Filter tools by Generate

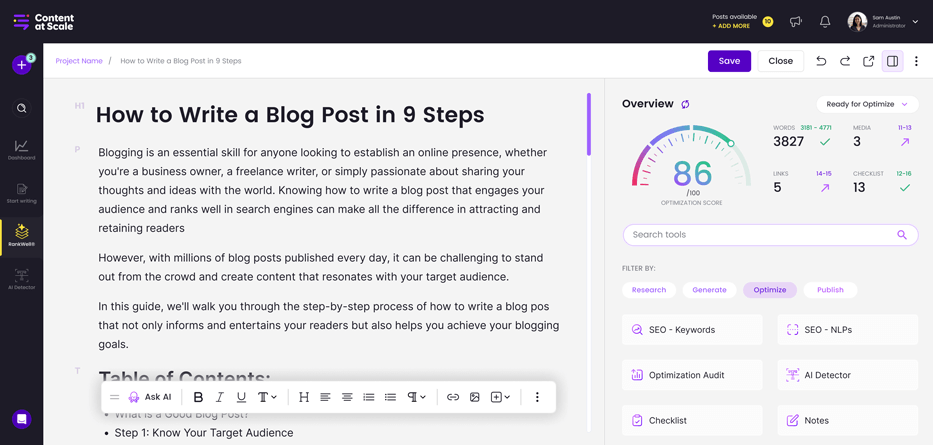coord(709,290)
